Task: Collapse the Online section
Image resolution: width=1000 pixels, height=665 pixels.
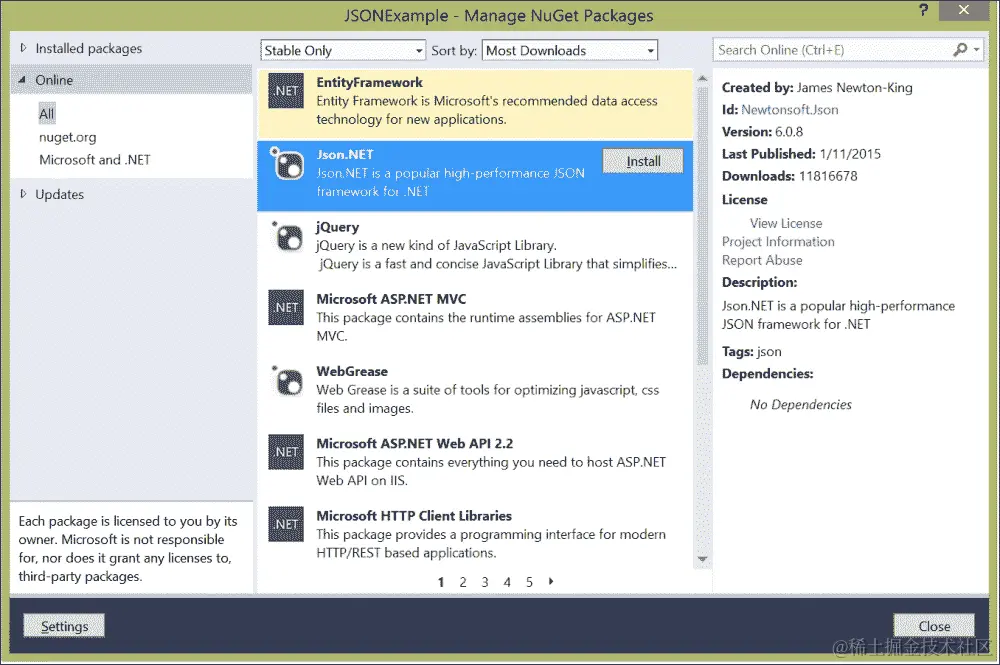Action: [x=23, y=80]
